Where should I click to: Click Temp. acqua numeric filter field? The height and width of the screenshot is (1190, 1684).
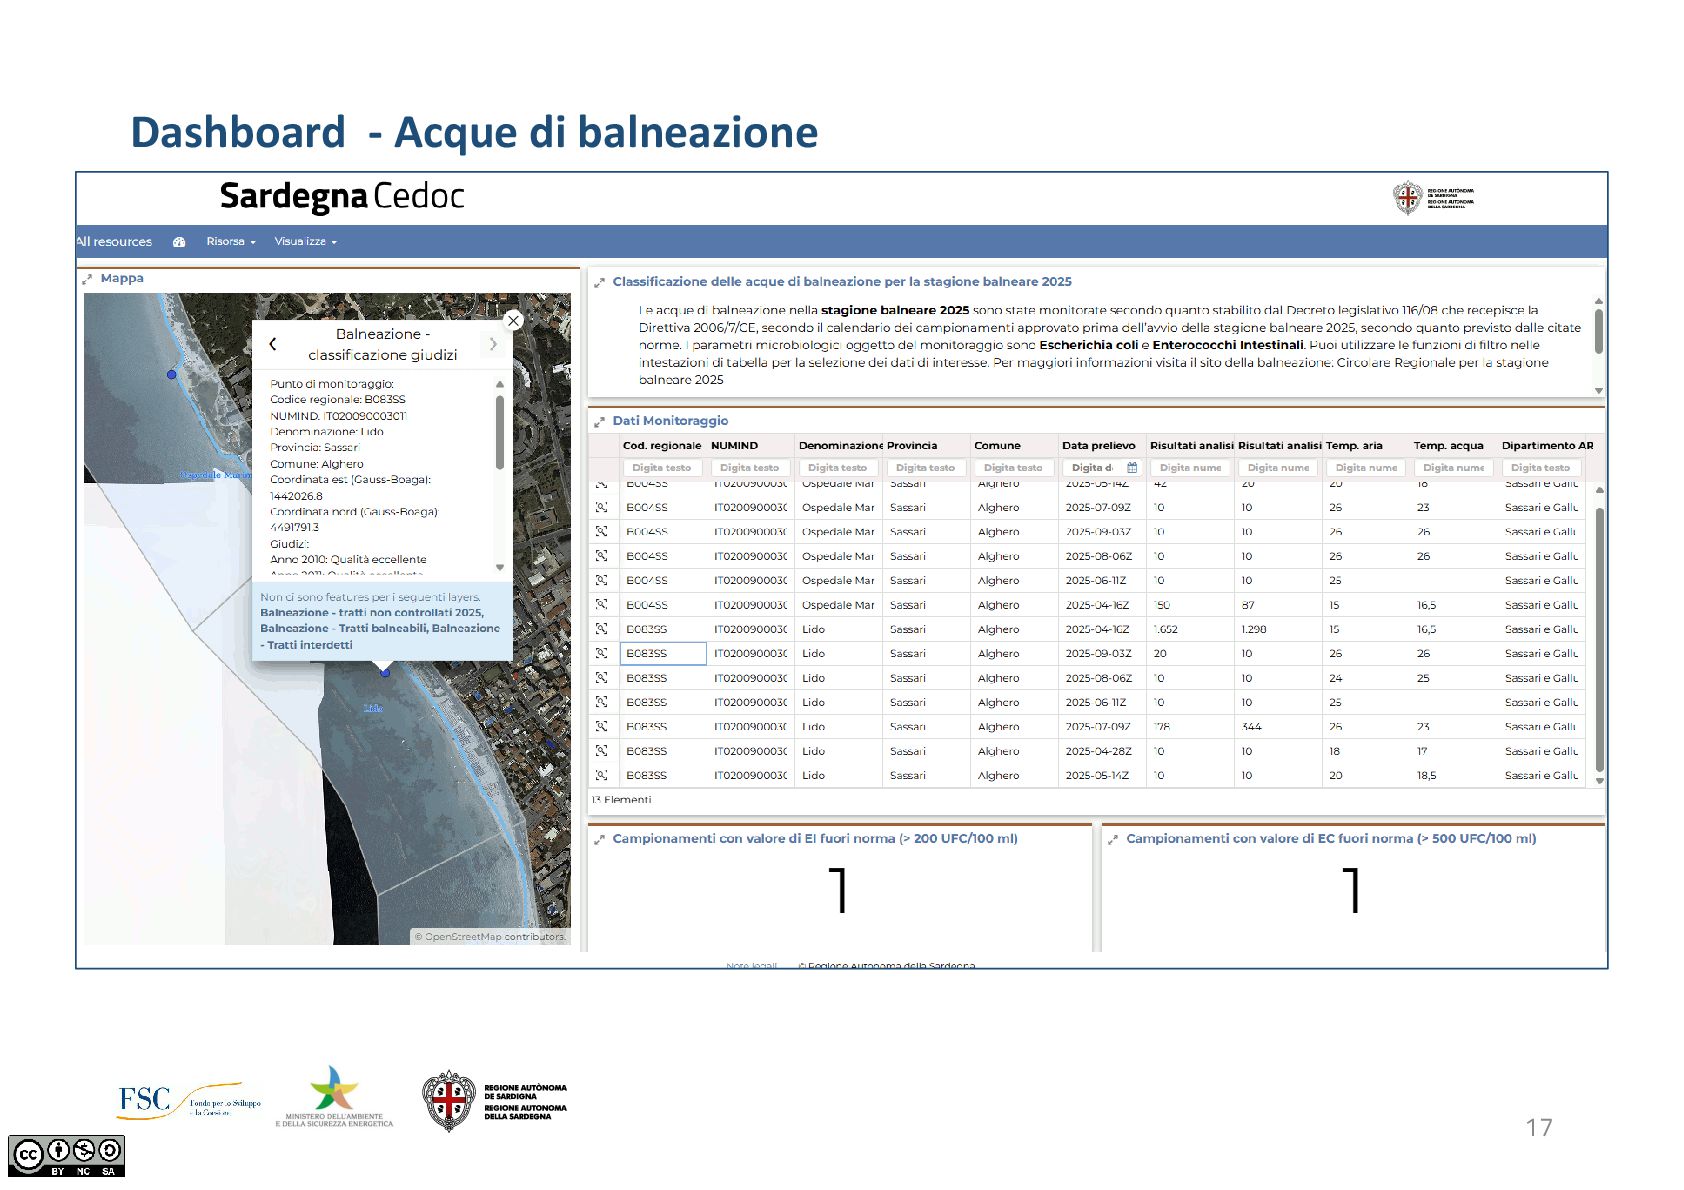coord(1454,467)
